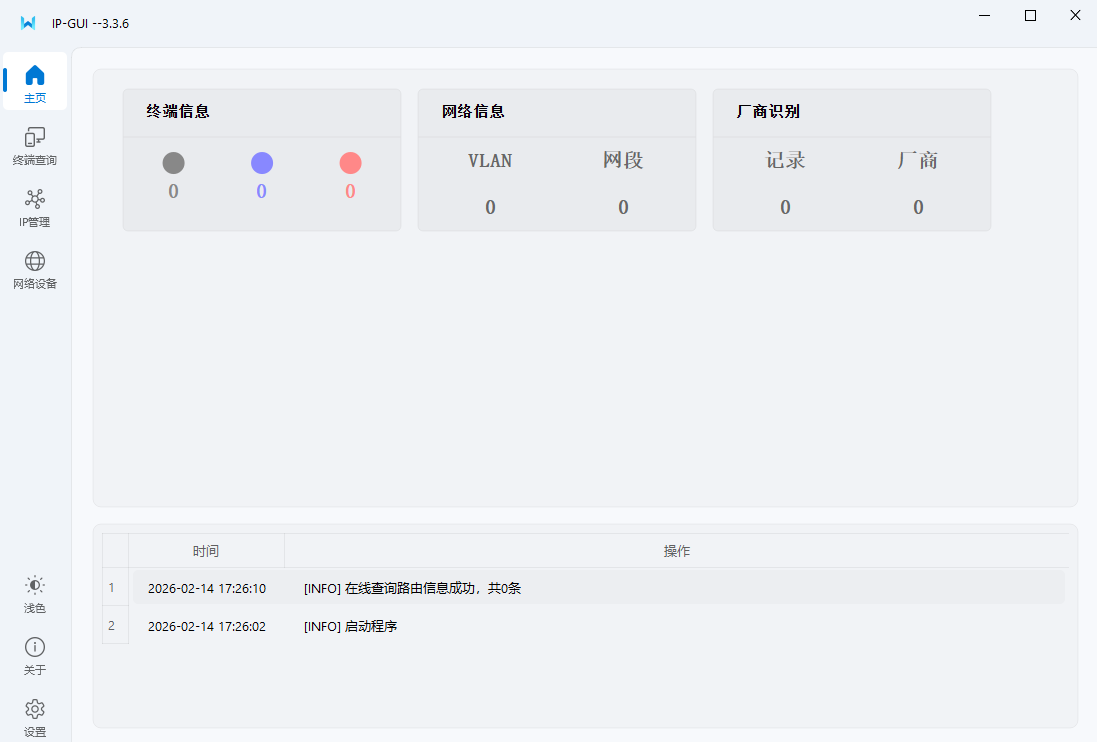Select the 网络信息 card header

tap(468, 111)
